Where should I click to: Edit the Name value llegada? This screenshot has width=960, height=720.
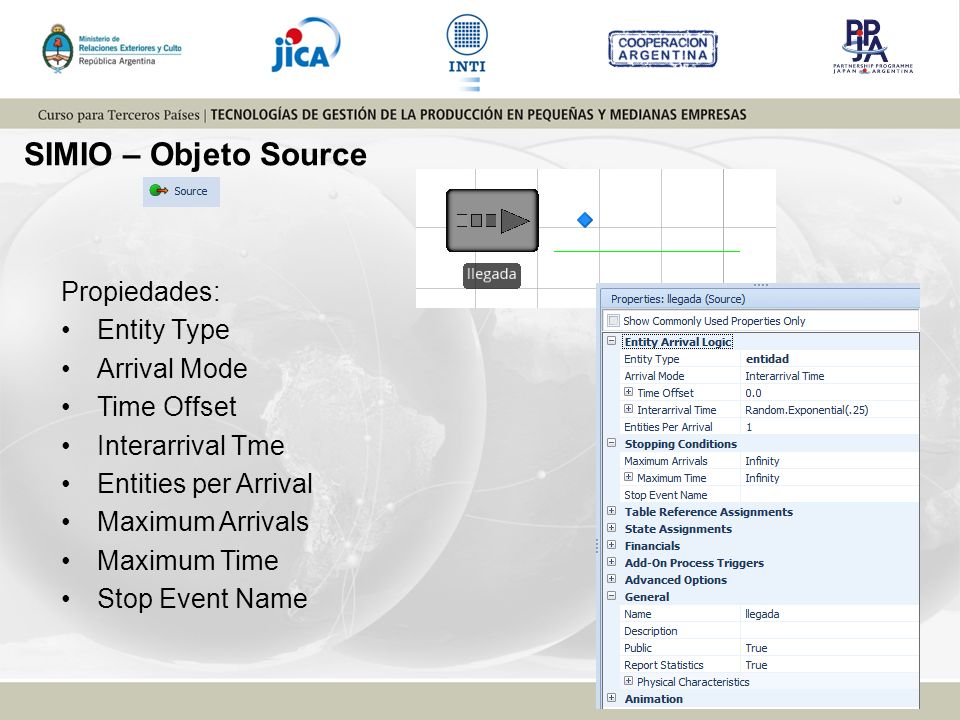click(830, 614)
